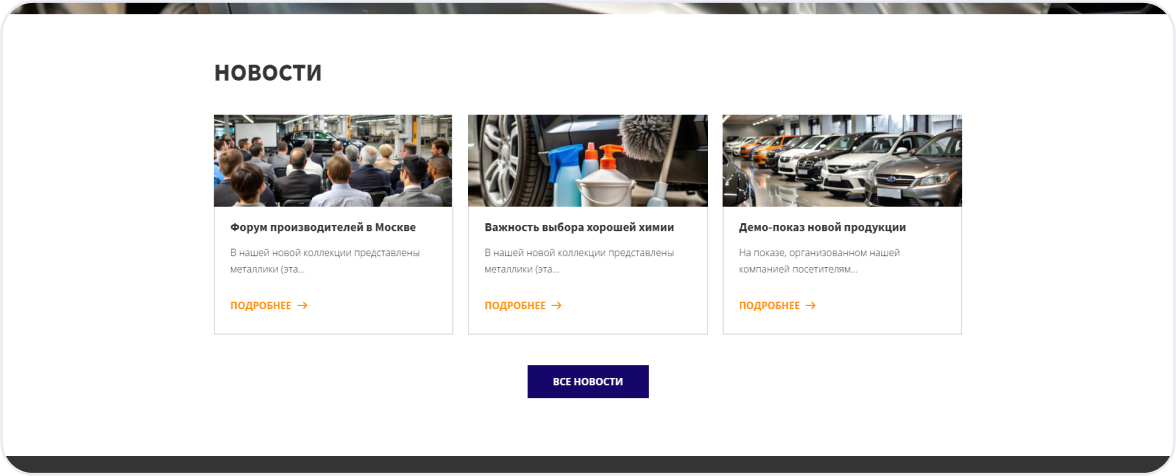Open ПОДРОБНЕЕ link for Демо-показ новой продукции
This screenshot has height=476, width=1176.
click(x=769, y=306)
